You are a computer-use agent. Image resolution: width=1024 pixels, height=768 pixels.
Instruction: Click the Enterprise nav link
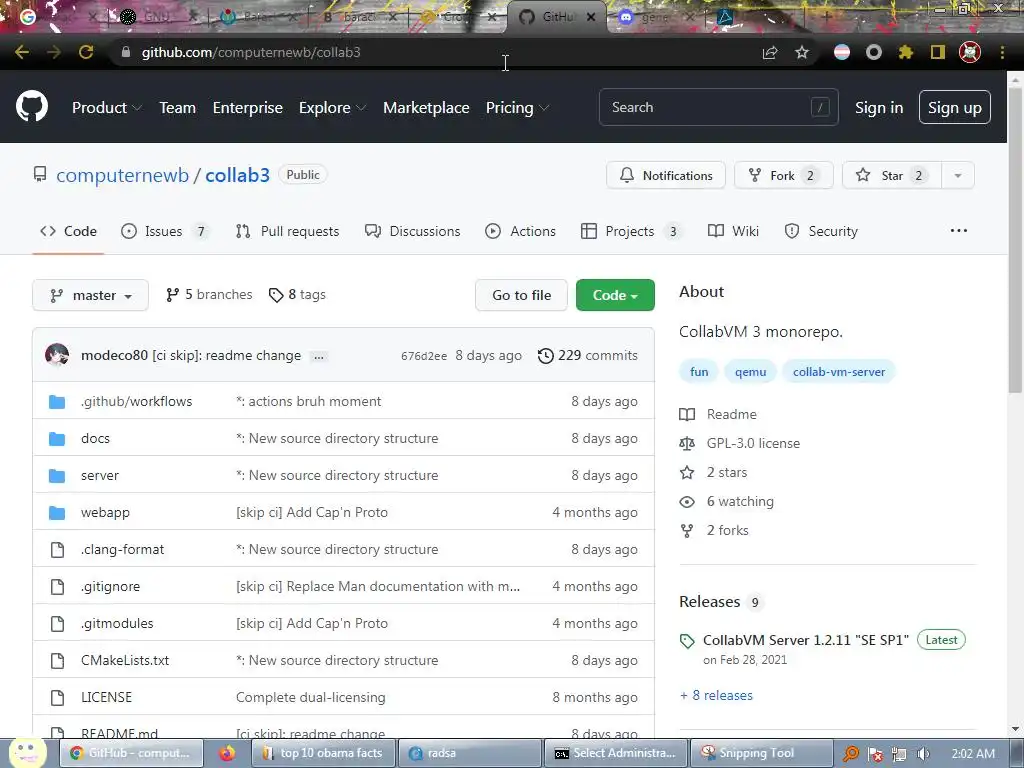point(248,108)
